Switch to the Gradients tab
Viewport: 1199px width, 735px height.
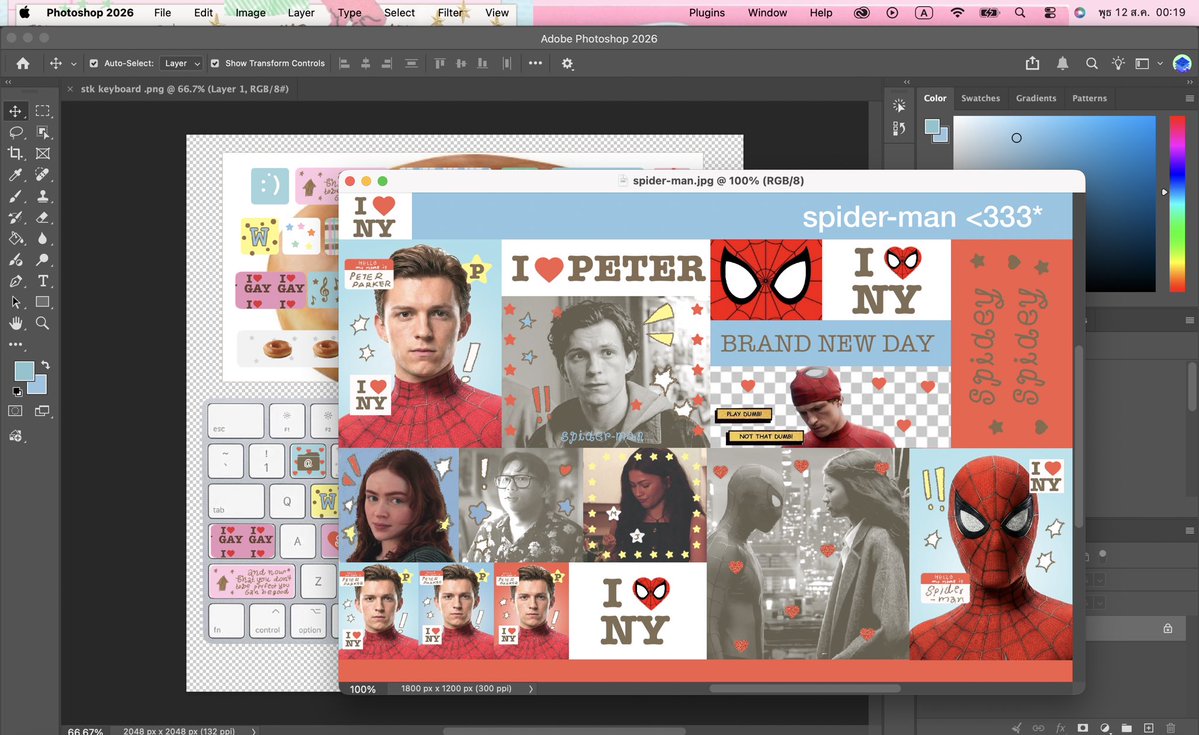click(x=1035, y=98)
